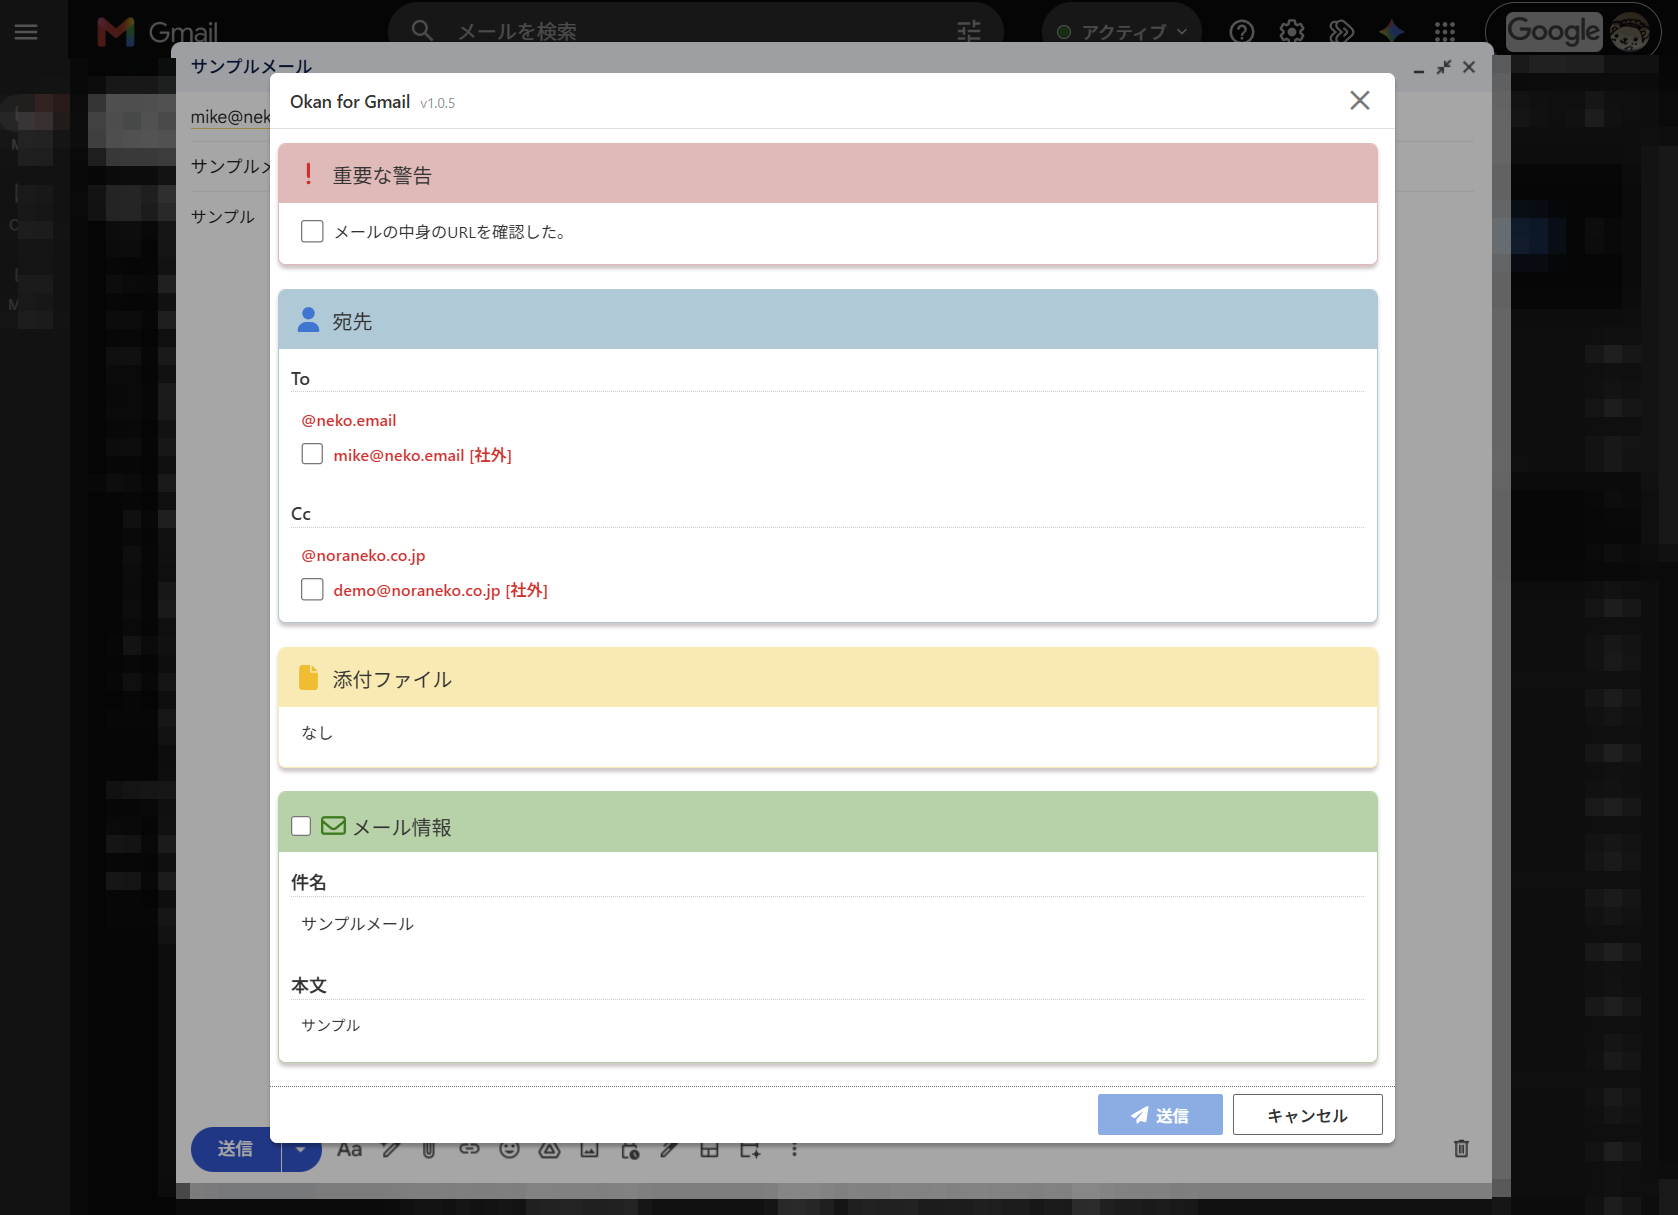Click the compose recipient field mike@nek
1678x1215 pixels.
pos(230,117)
